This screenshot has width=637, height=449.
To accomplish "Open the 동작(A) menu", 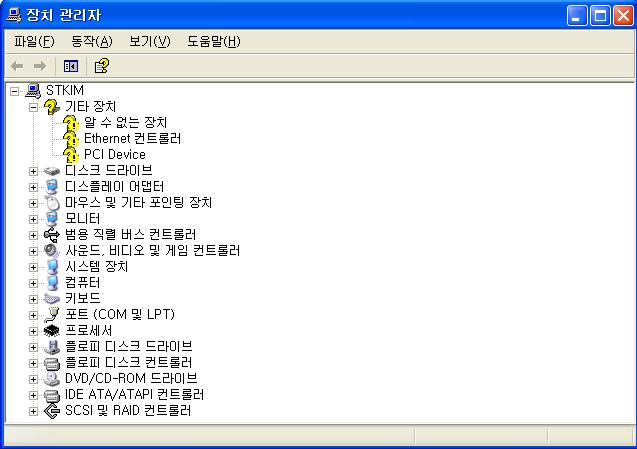I will coord(91,41).
